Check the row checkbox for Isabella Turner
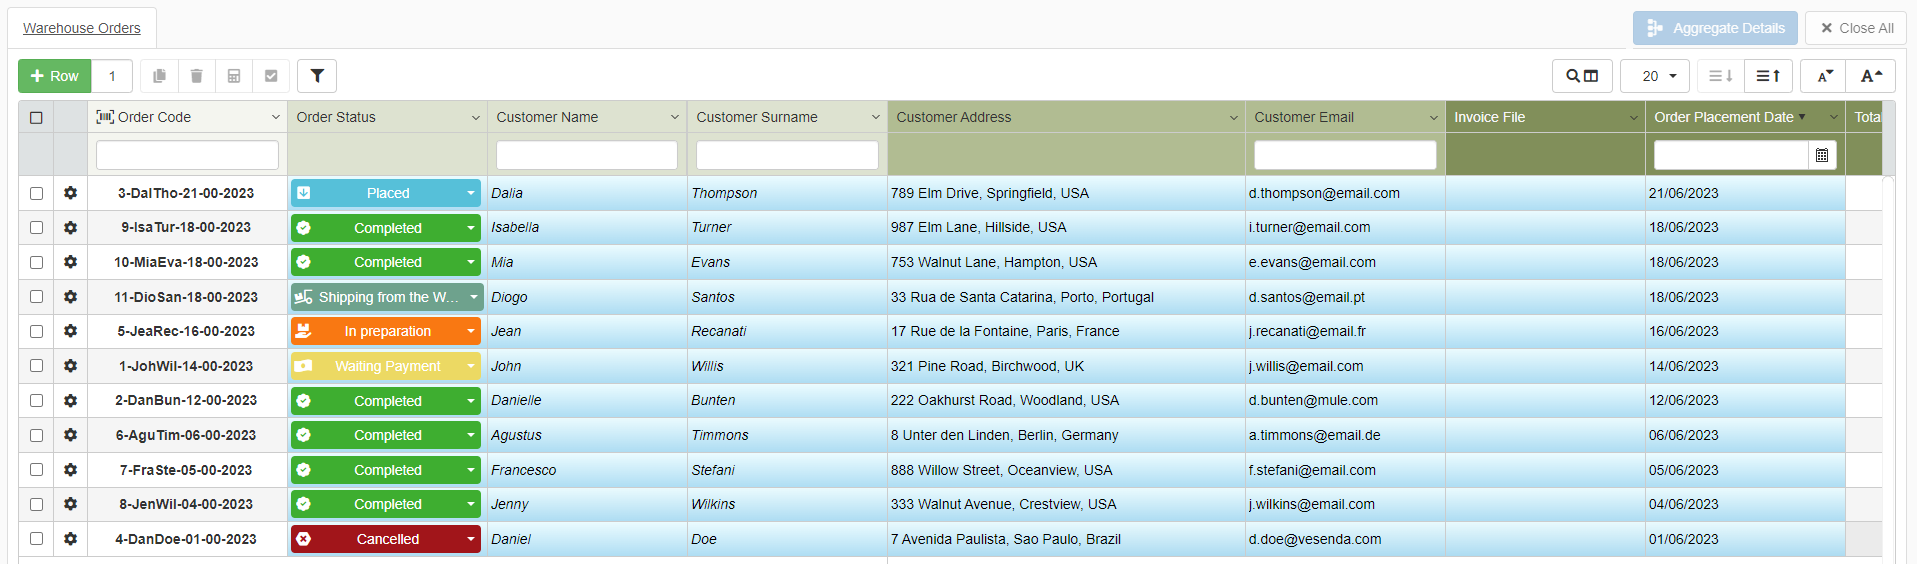 pyautogui.click(x=36, y=228)
